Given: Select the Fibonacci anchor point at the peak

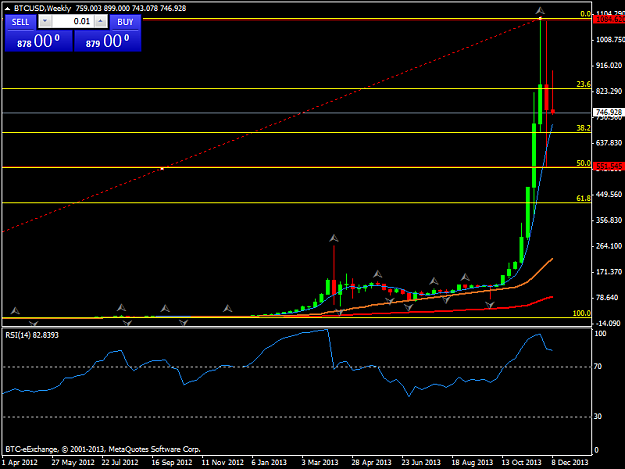Looking at the screenshot, I should click(x=540, y=18).
